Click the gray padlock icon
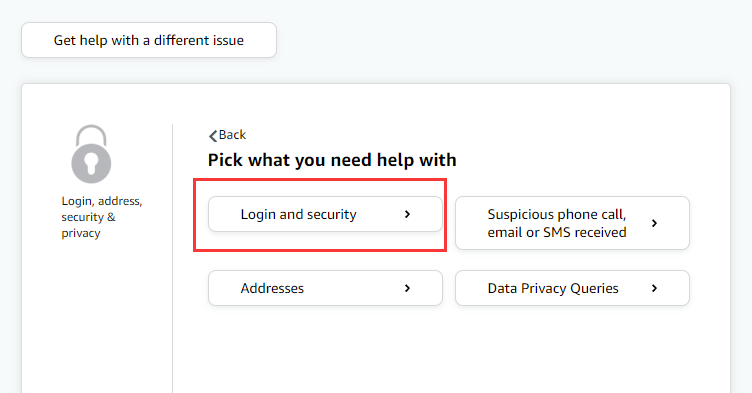 pos(91,154)
